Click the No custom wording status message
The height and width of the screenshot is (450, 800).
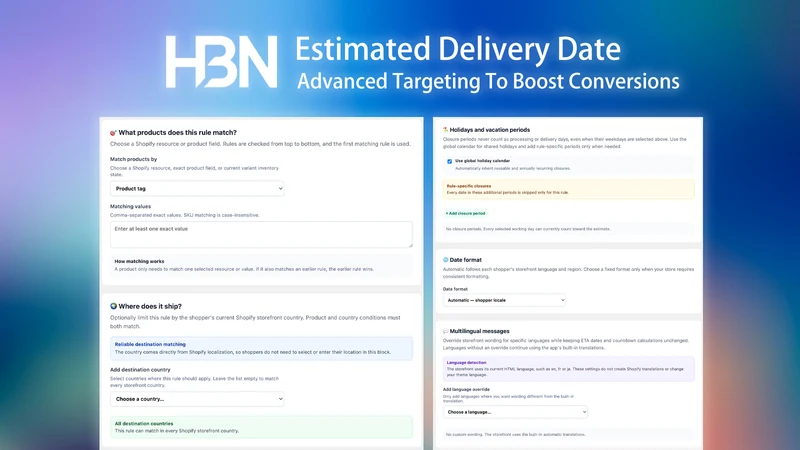pyautogui.click(x=516, y=435)
